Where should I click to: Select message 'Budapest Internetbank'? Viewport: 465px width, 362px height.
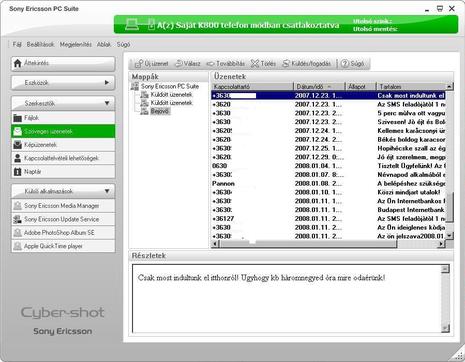pos(328,210)
